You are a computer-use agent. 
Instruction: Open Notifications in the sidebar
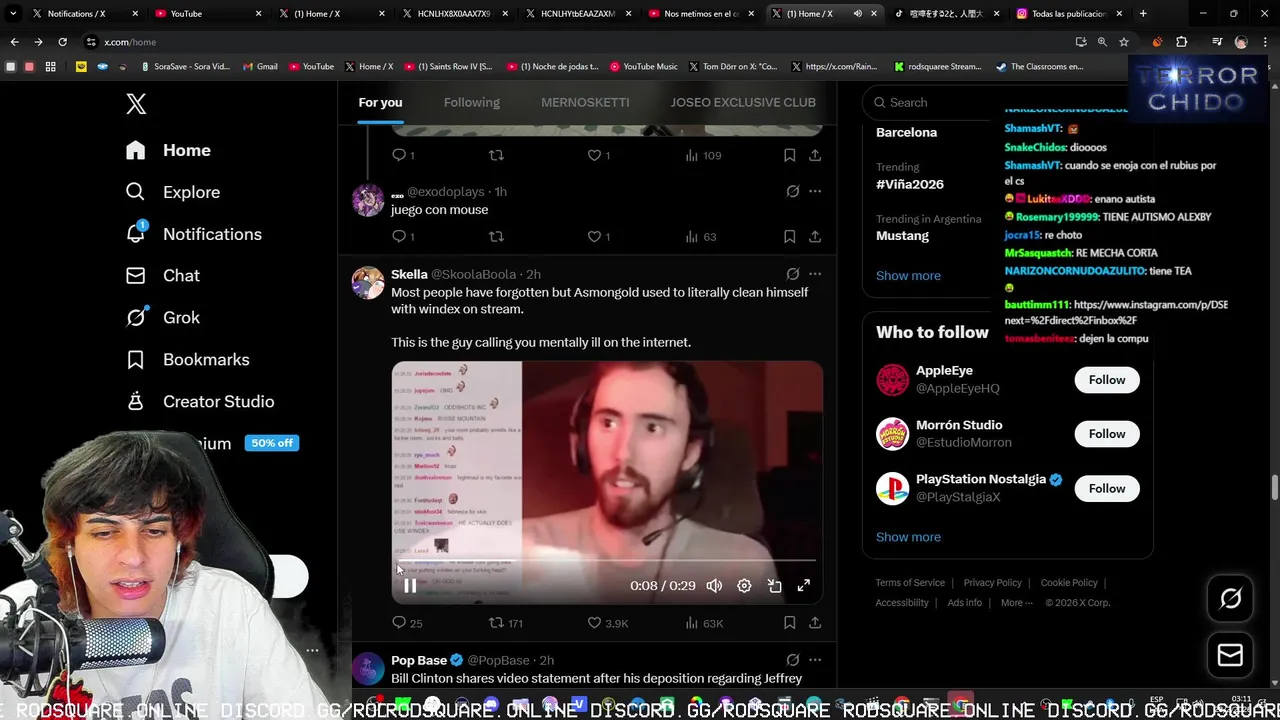[x=193, y=234]
